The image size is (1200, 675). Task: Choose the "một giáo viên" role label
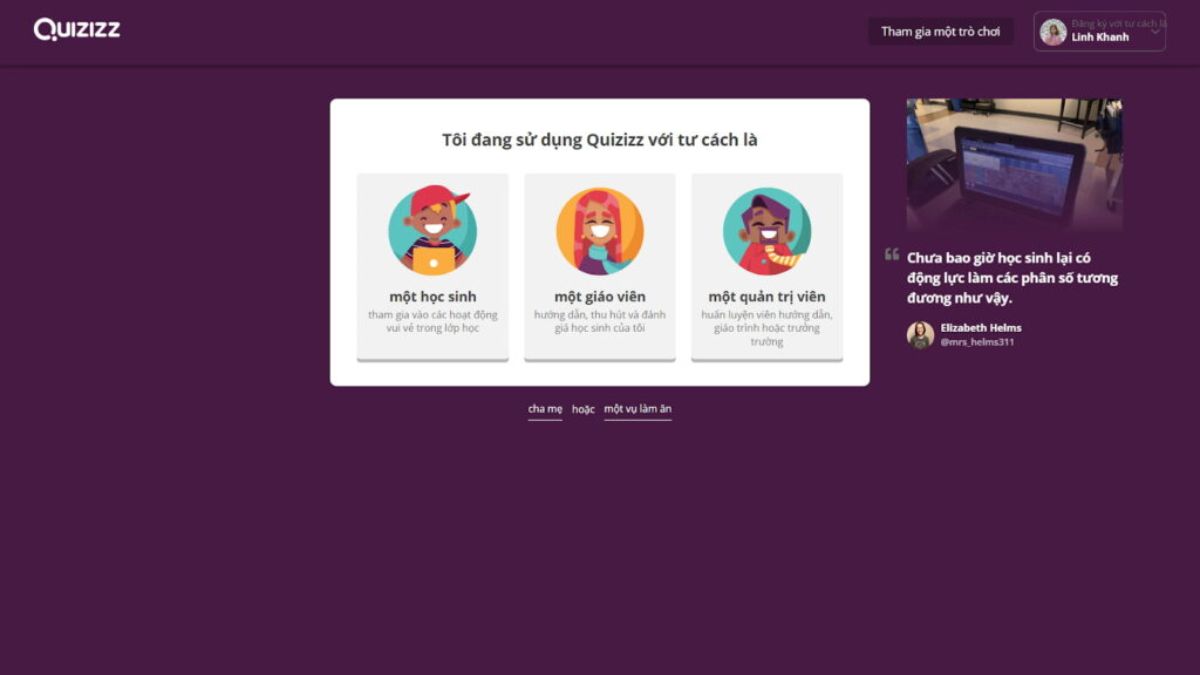pos(600,297)
